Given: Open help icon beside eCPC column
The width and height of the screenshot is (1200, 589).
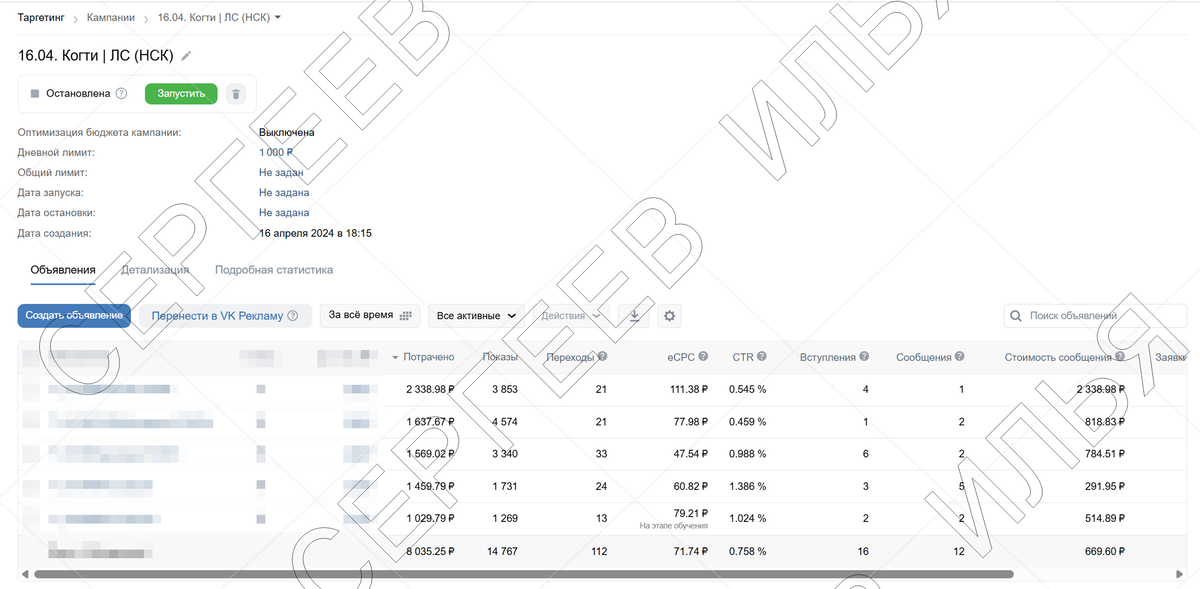Looking at the screenshot, I should point(703,357).
